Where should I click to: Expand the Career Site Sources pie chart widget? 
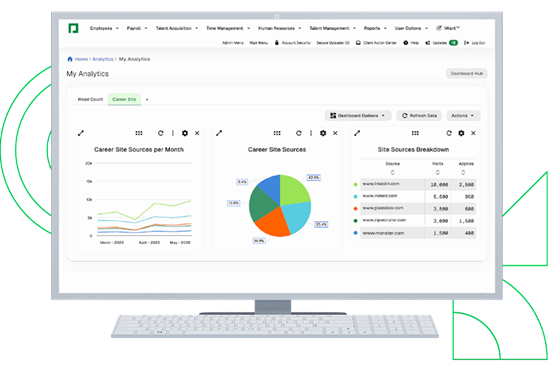[x=219, y=133]
